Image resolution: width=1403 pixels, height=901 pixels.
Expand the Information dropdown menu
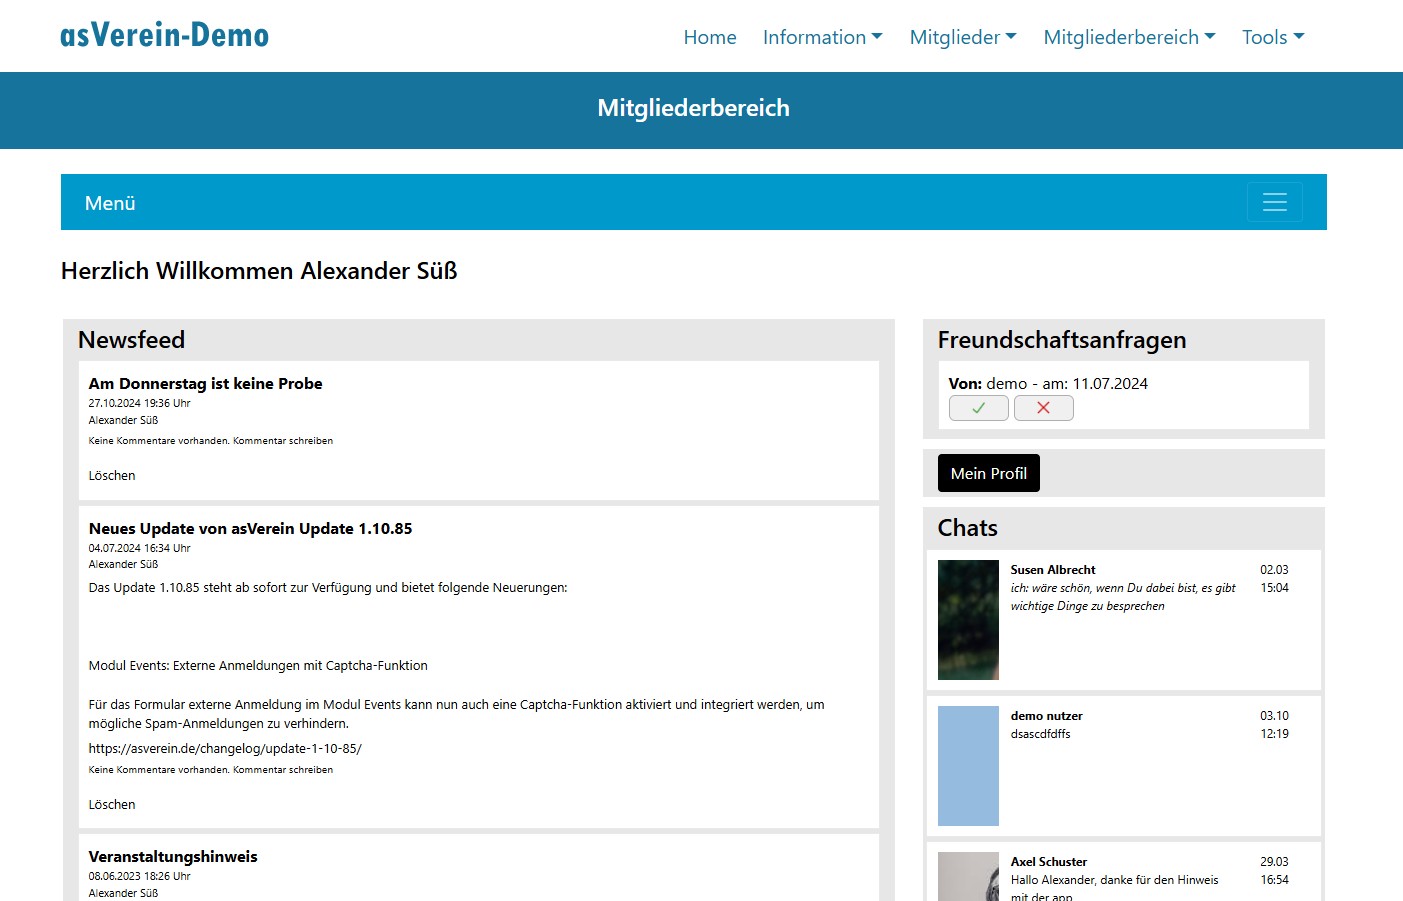822,37
